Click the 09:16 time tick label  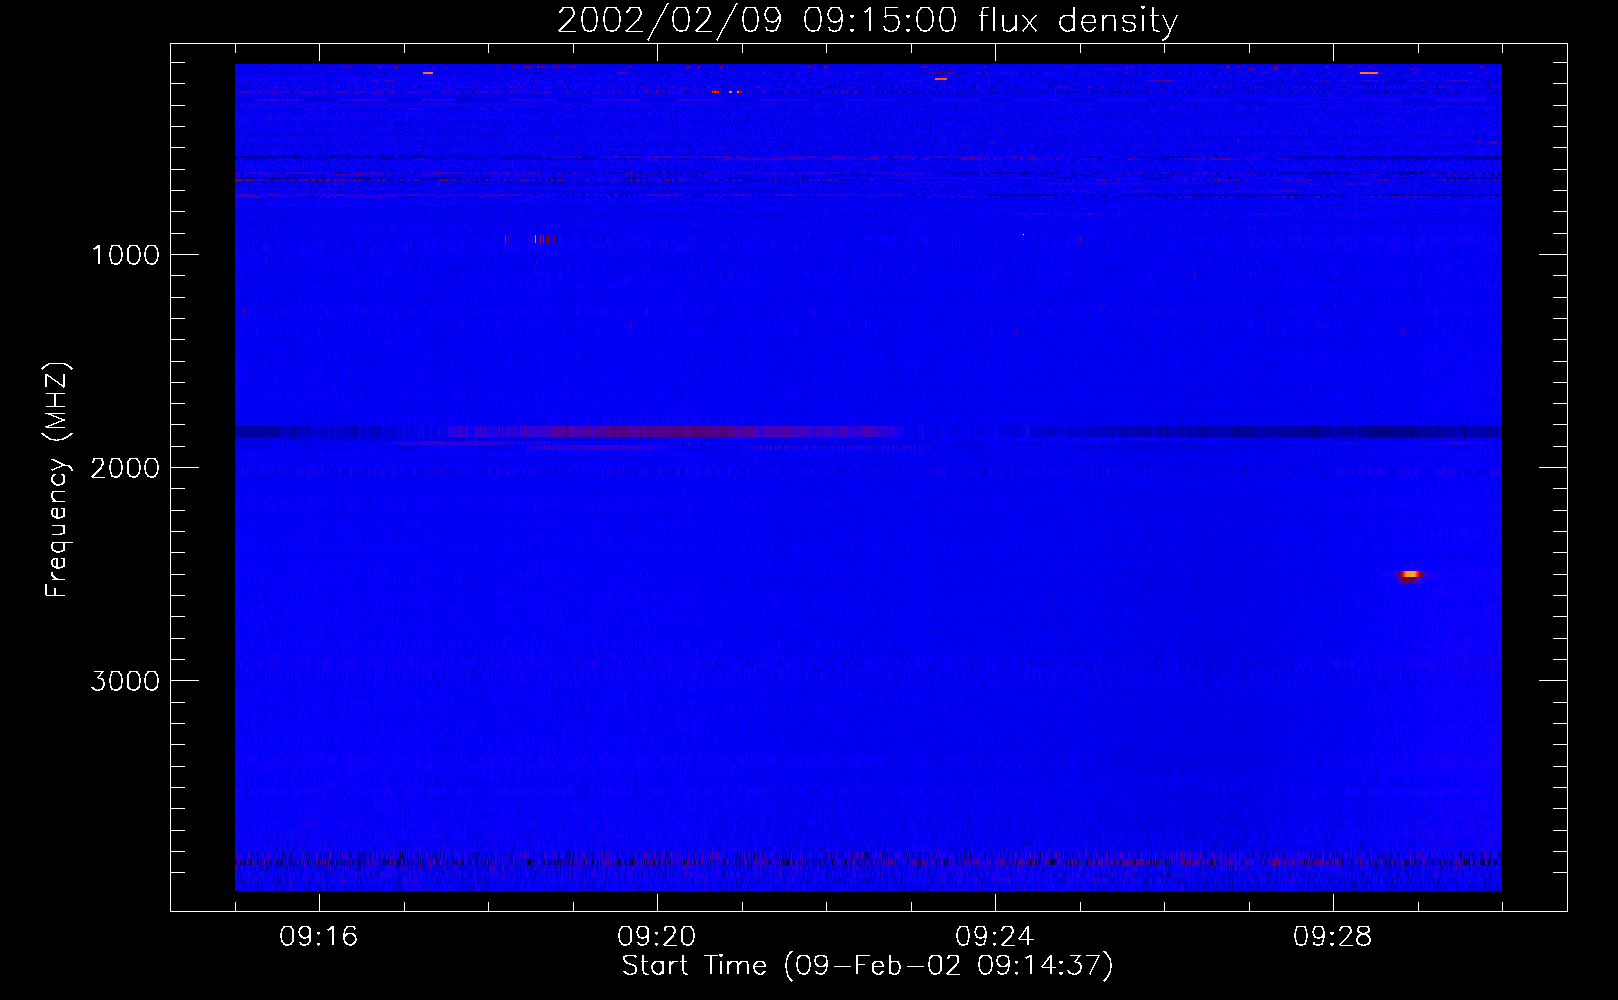pyautogui.click(x=319, y=937)
